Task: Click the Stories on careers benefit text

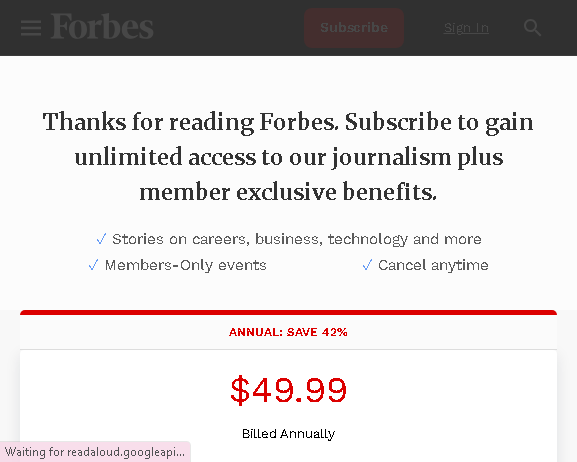Action: (x=297, y=239)
